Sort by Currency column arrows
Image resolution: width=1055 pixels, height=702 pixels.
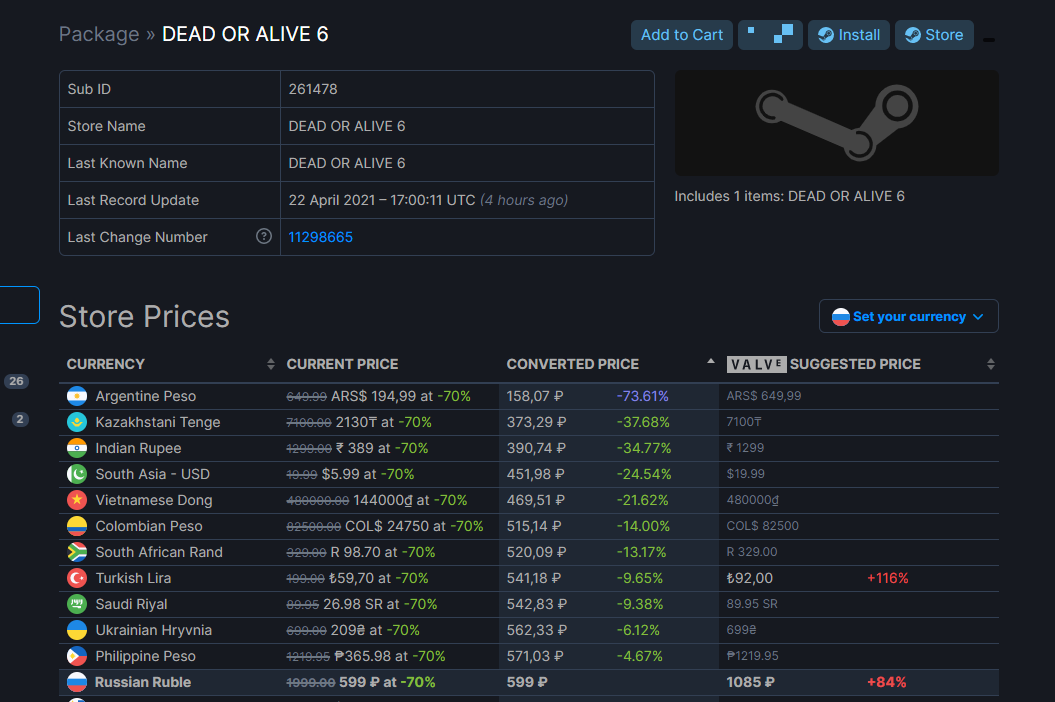pos(270,364)
